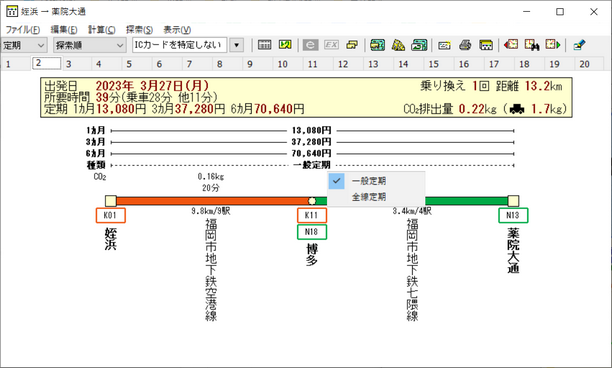Click the K11 station code box
This screenshot has width=612, height=368.
(x=312, y=215)
